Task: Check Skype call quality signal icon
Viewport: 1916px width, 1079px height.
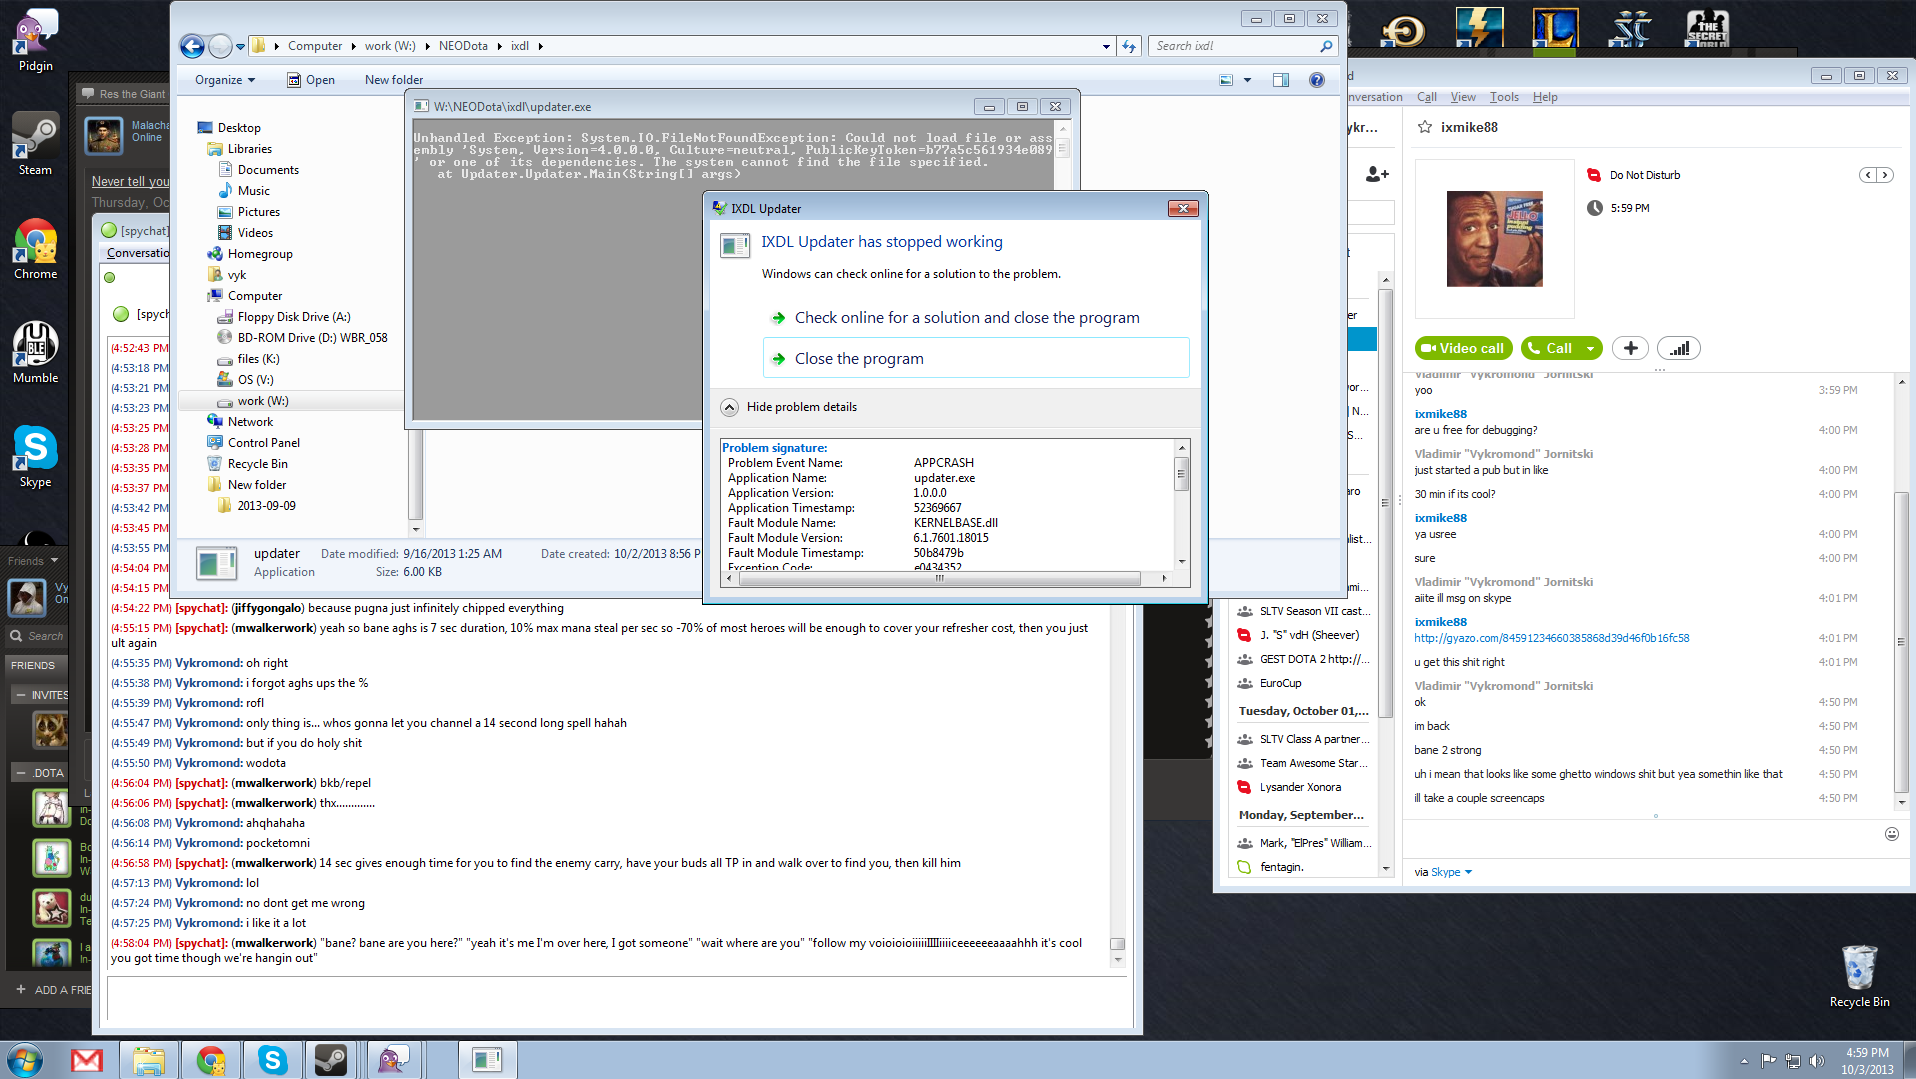Action: coord(1679,348)
